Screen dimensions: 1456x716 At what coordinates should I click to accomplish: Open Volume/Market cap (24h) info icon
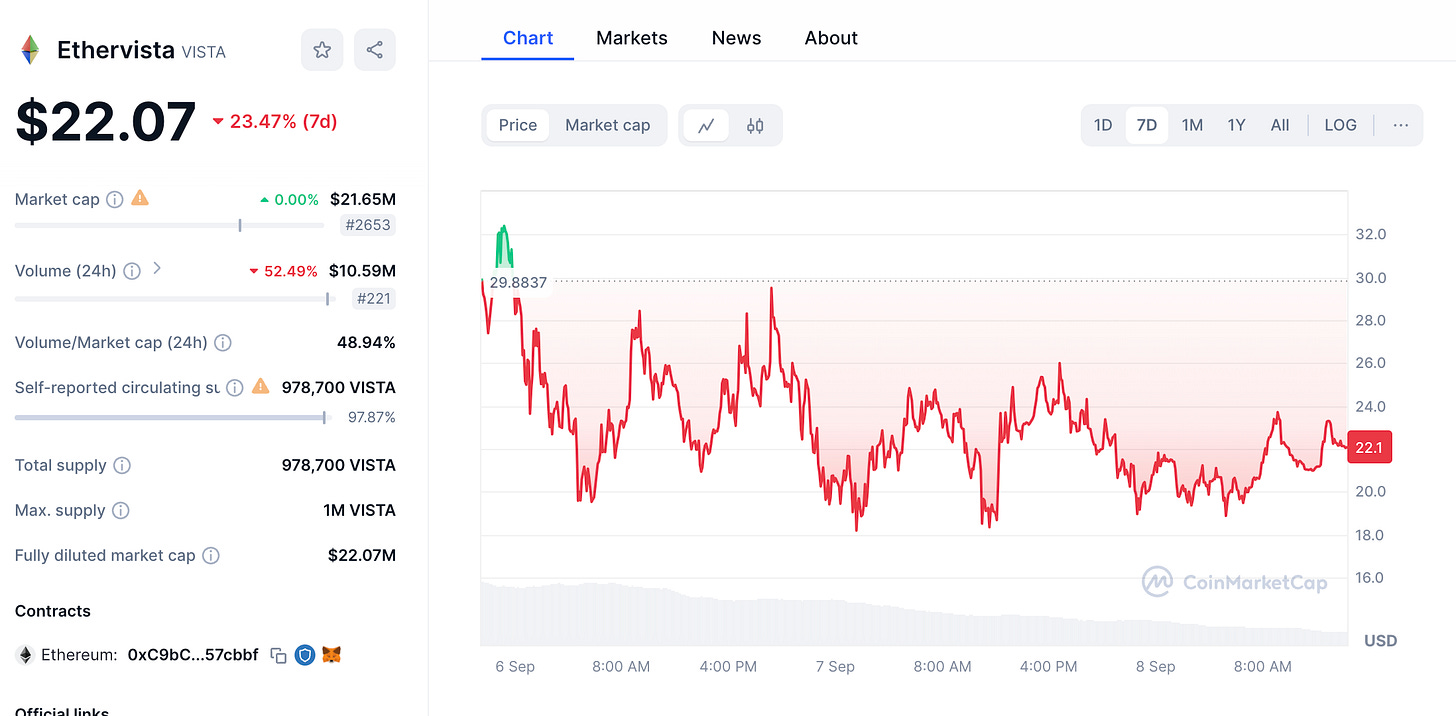click(x=223, y=343)
